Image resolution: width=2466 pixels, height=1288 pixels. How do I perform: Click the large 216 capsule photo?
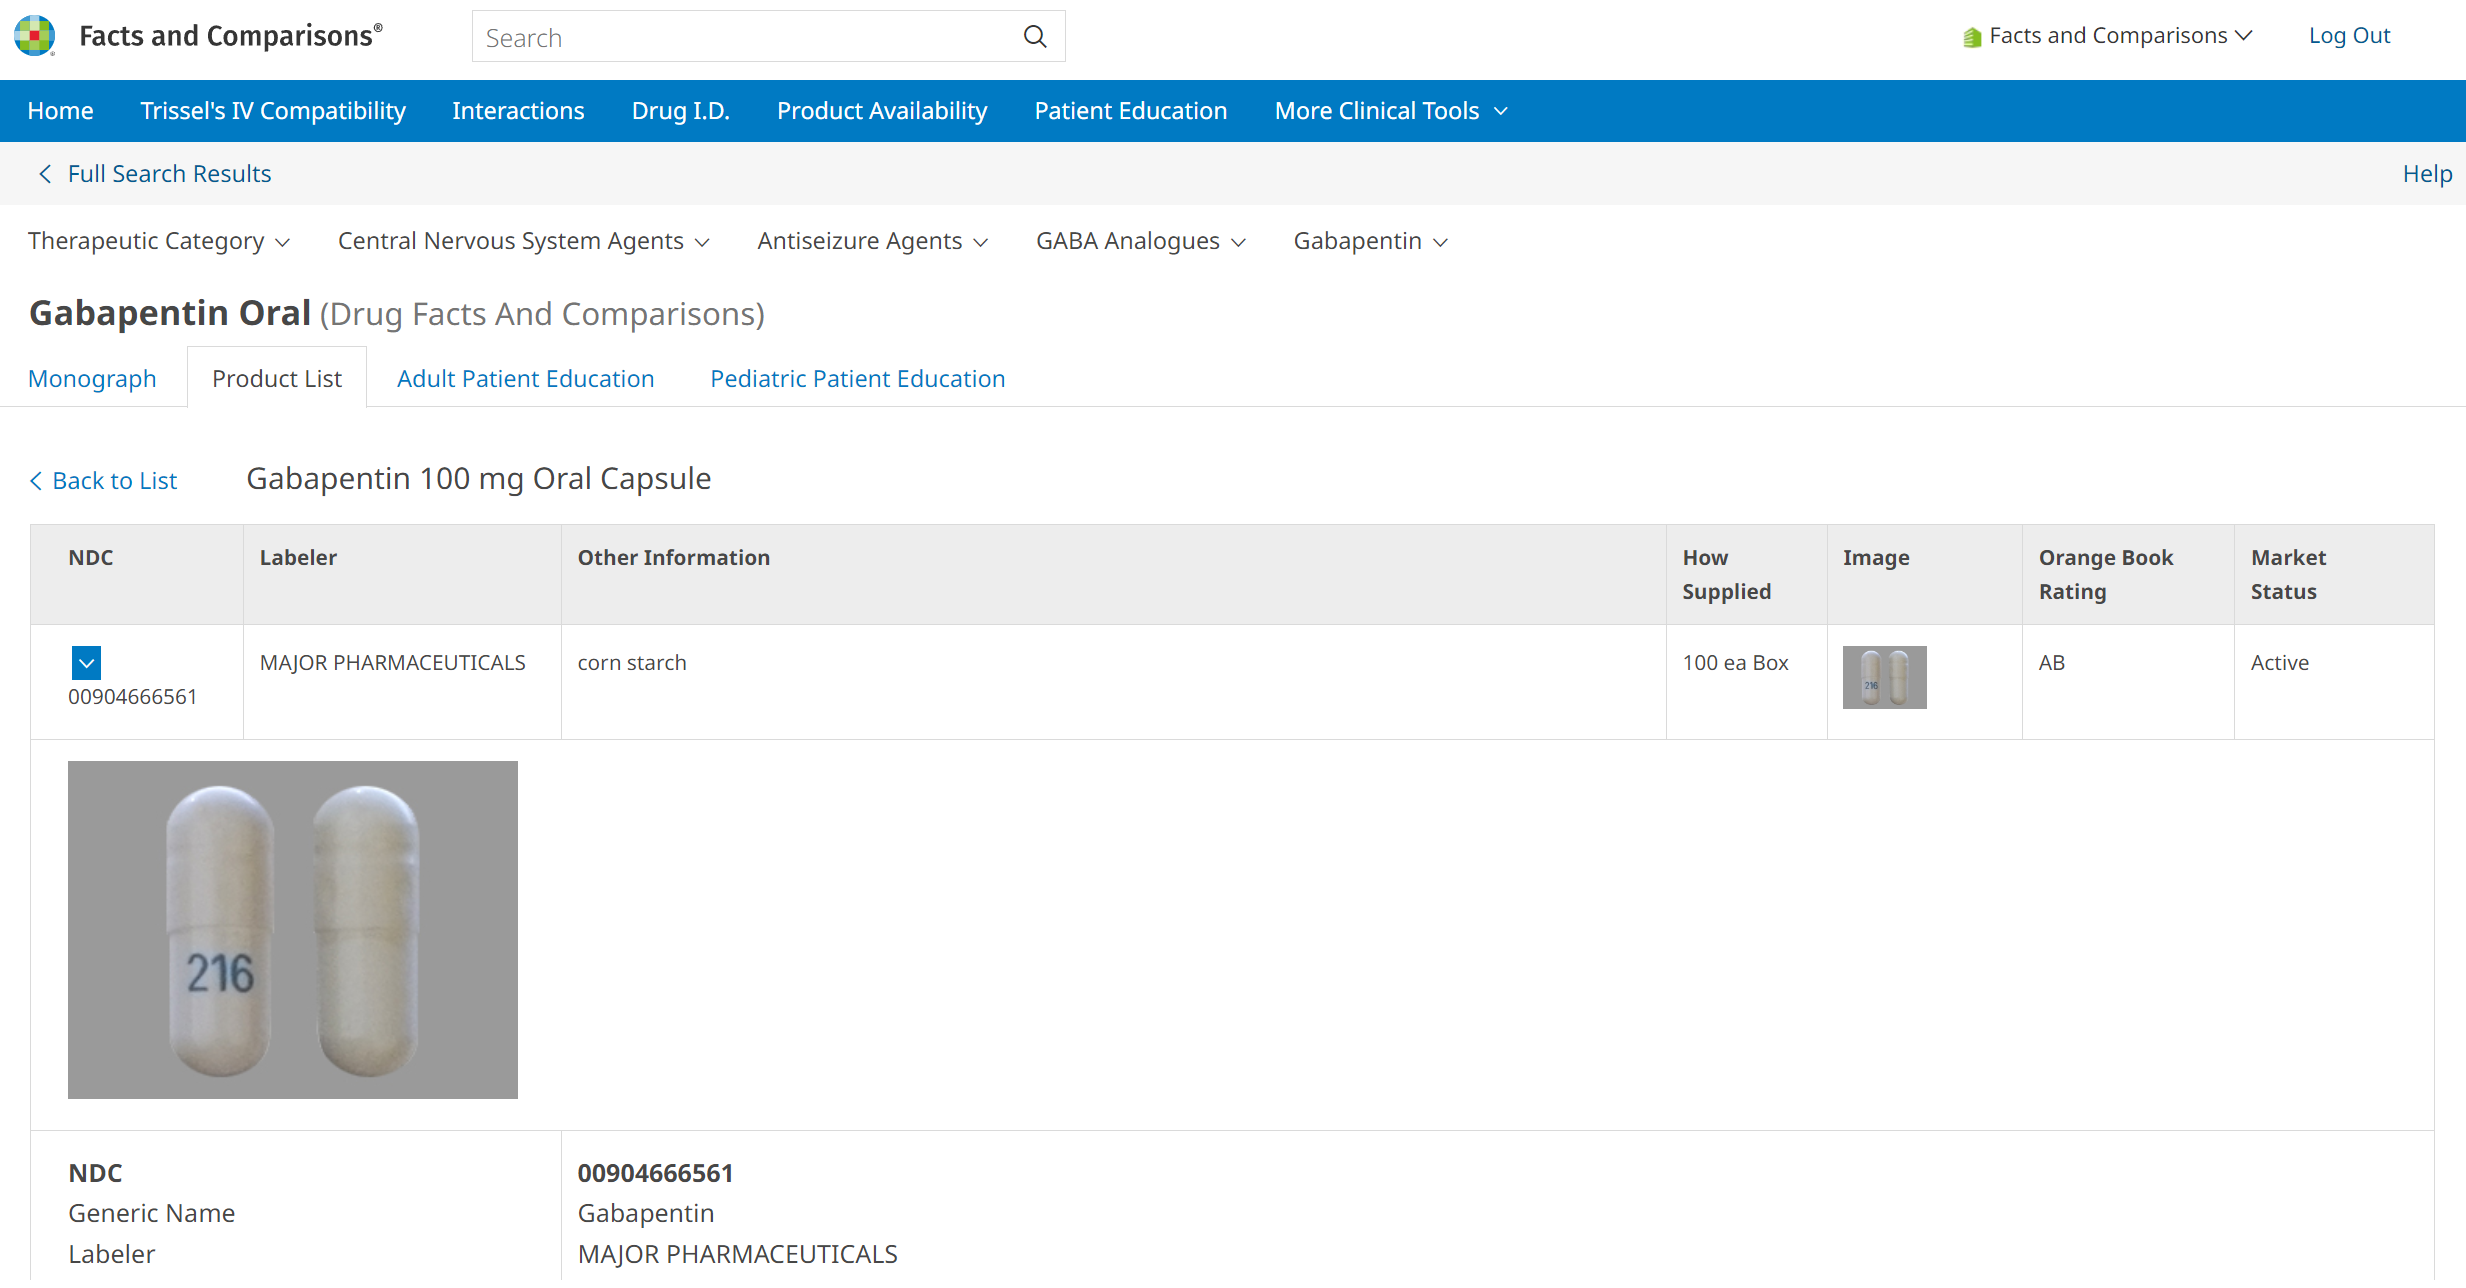[x=292, y=929]
